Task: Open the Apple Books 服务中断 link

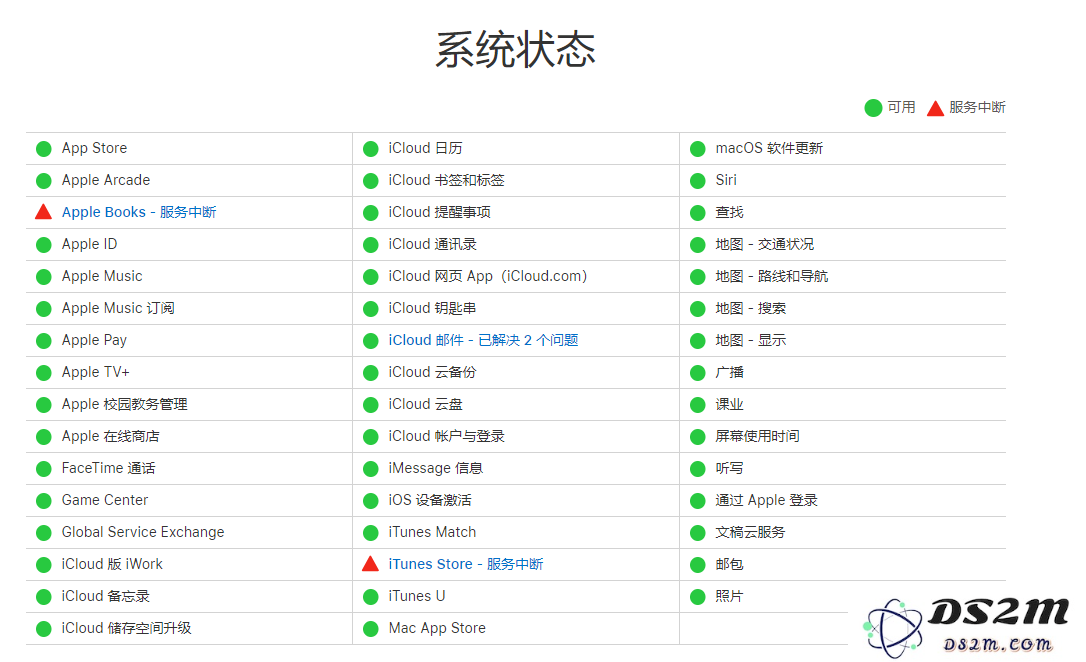Action: click(139, 212)
